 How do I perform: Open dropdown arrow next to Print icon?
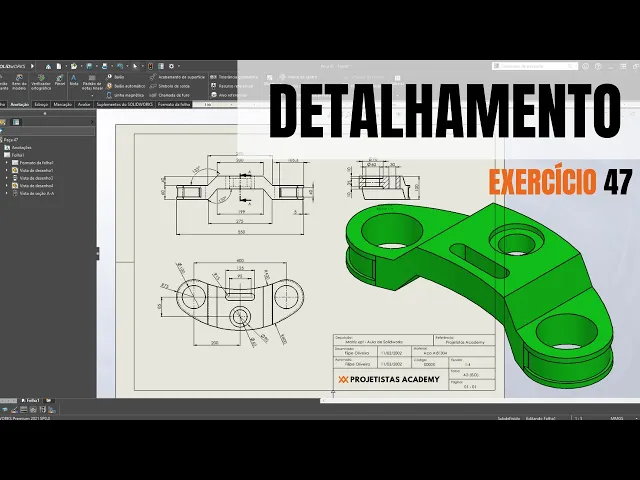coord(111,66)
